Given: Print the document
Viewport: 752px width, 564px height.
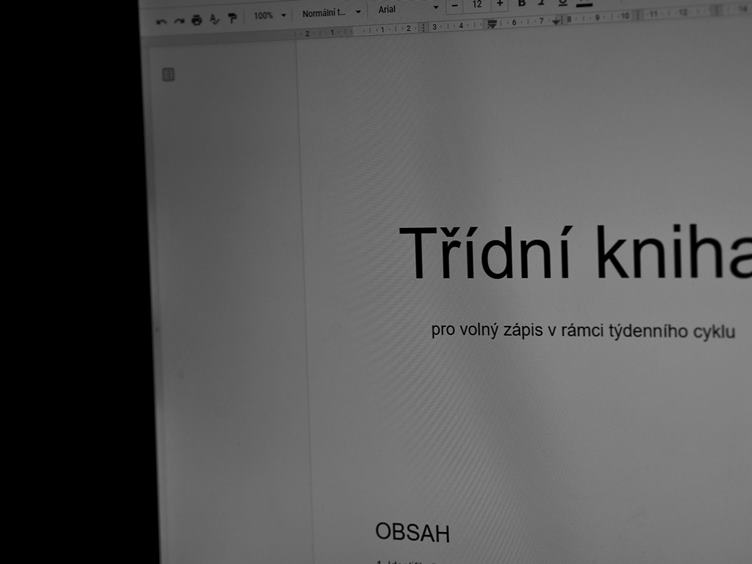Looking at the screenshot, I should click(x=197, y=20).
